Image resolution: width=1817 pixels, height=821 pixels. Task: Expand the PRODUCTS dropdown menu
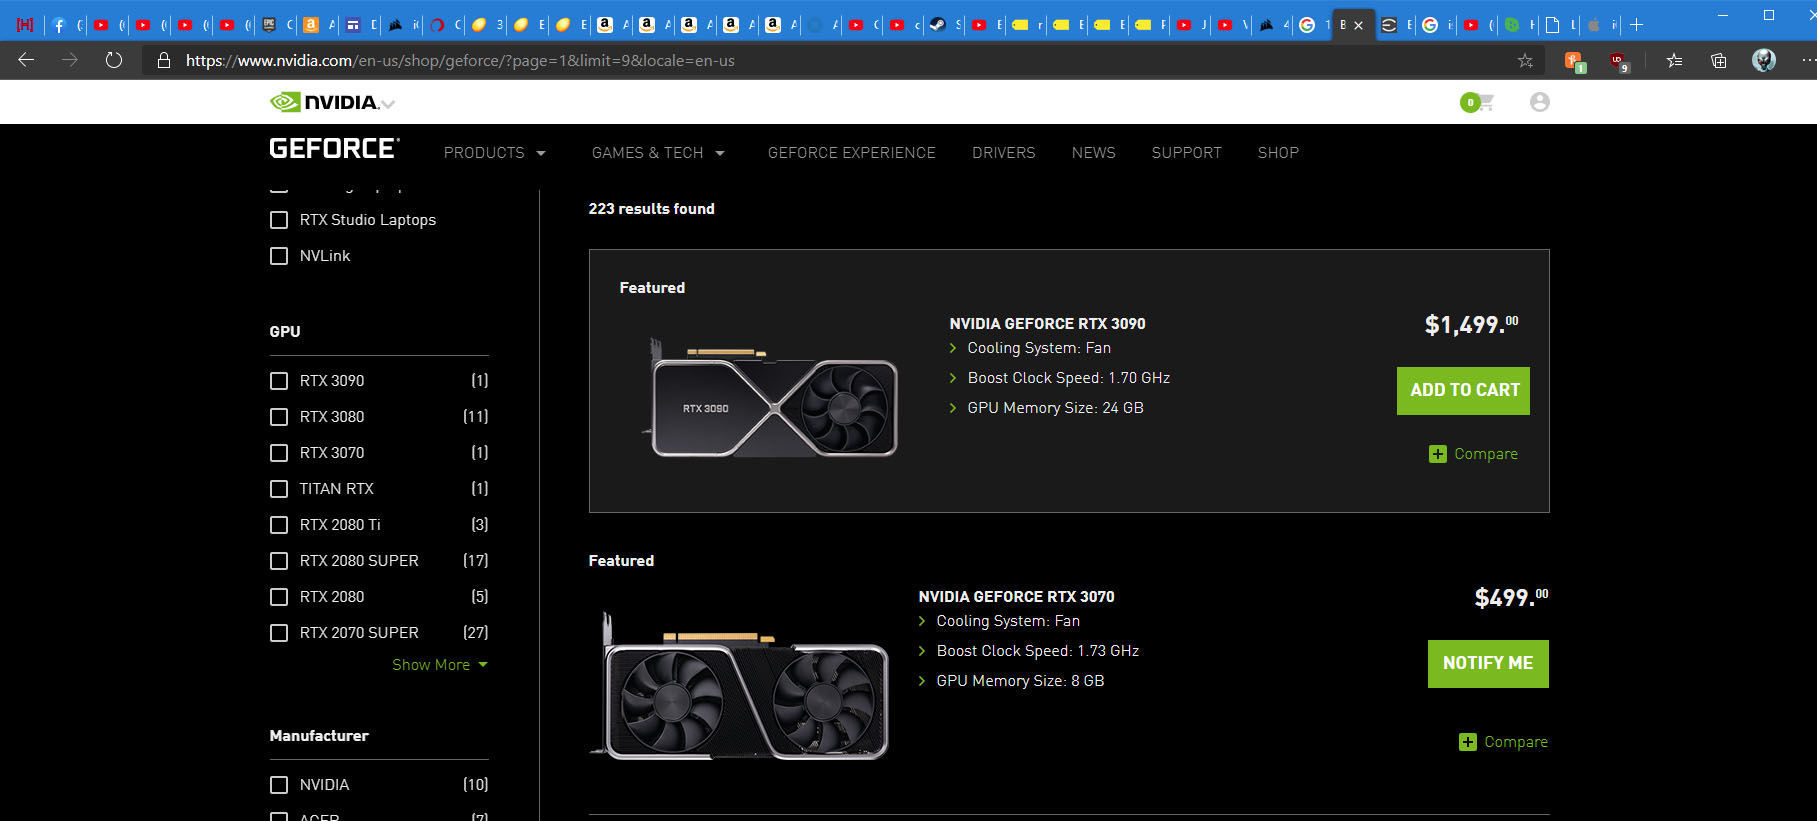point(494,153)
